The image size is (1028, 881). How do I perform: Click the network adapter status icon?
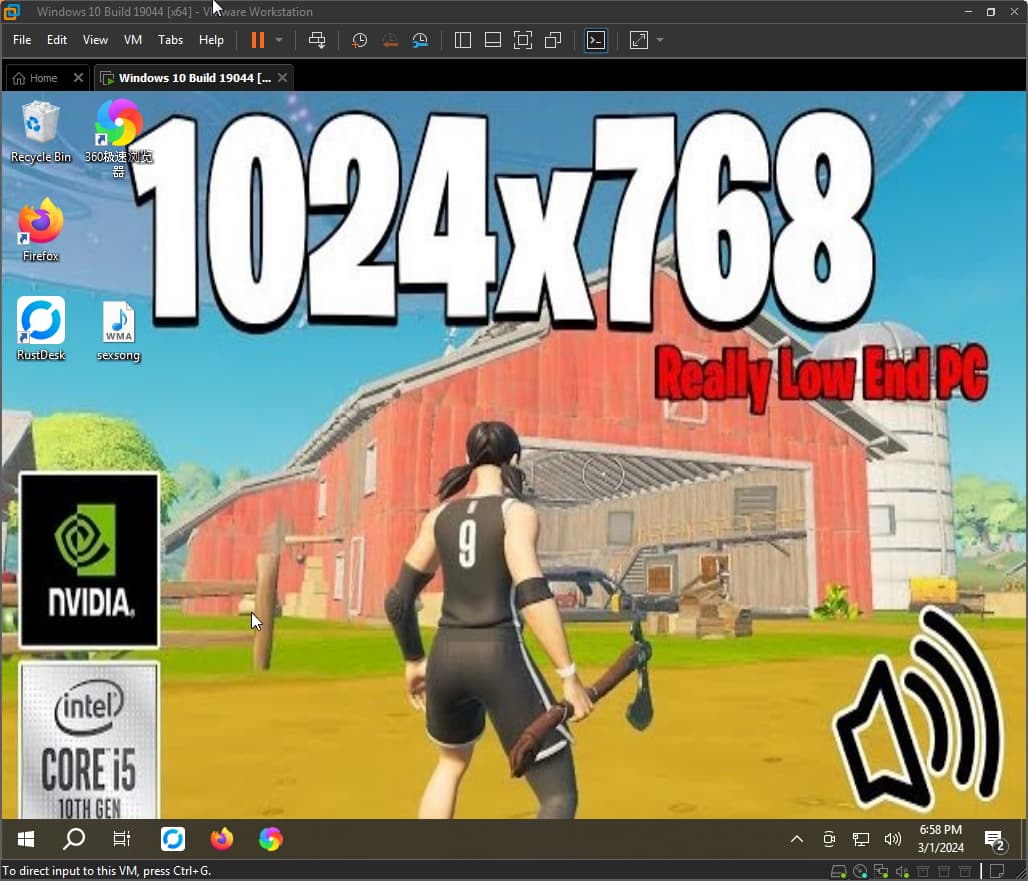point(882,872)
